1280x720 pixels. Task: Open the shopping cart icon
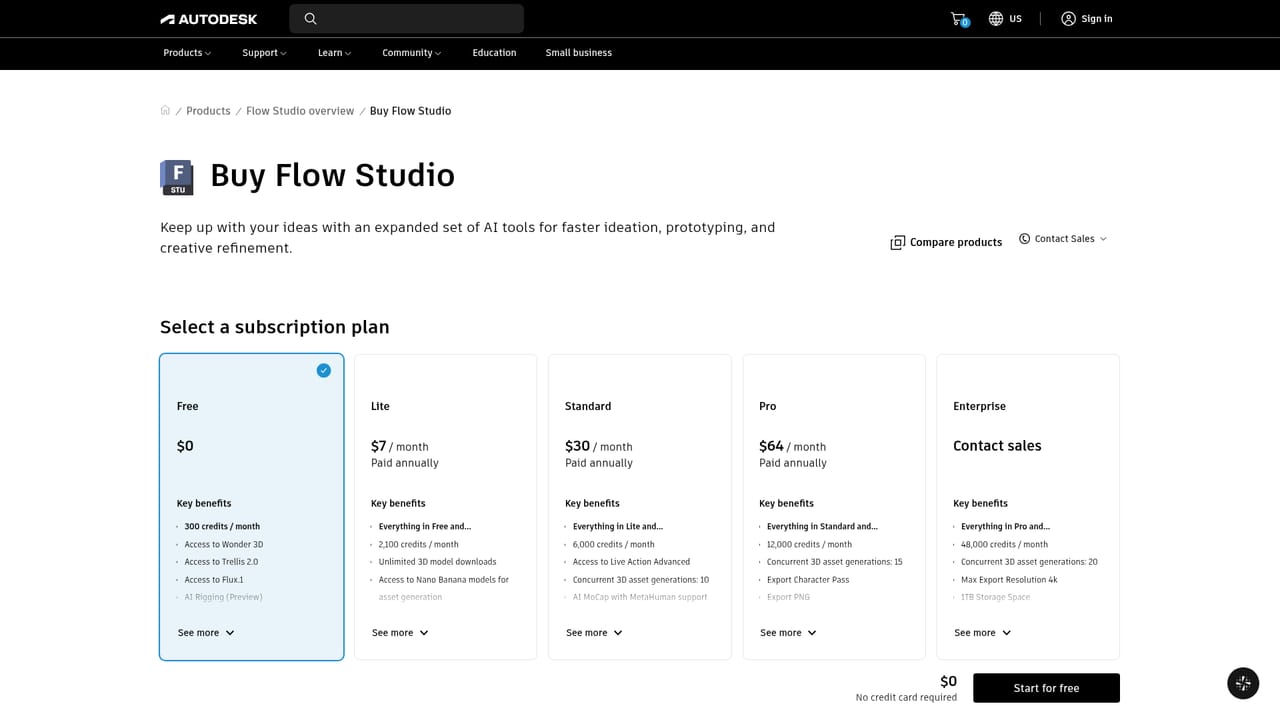[959, 19]
